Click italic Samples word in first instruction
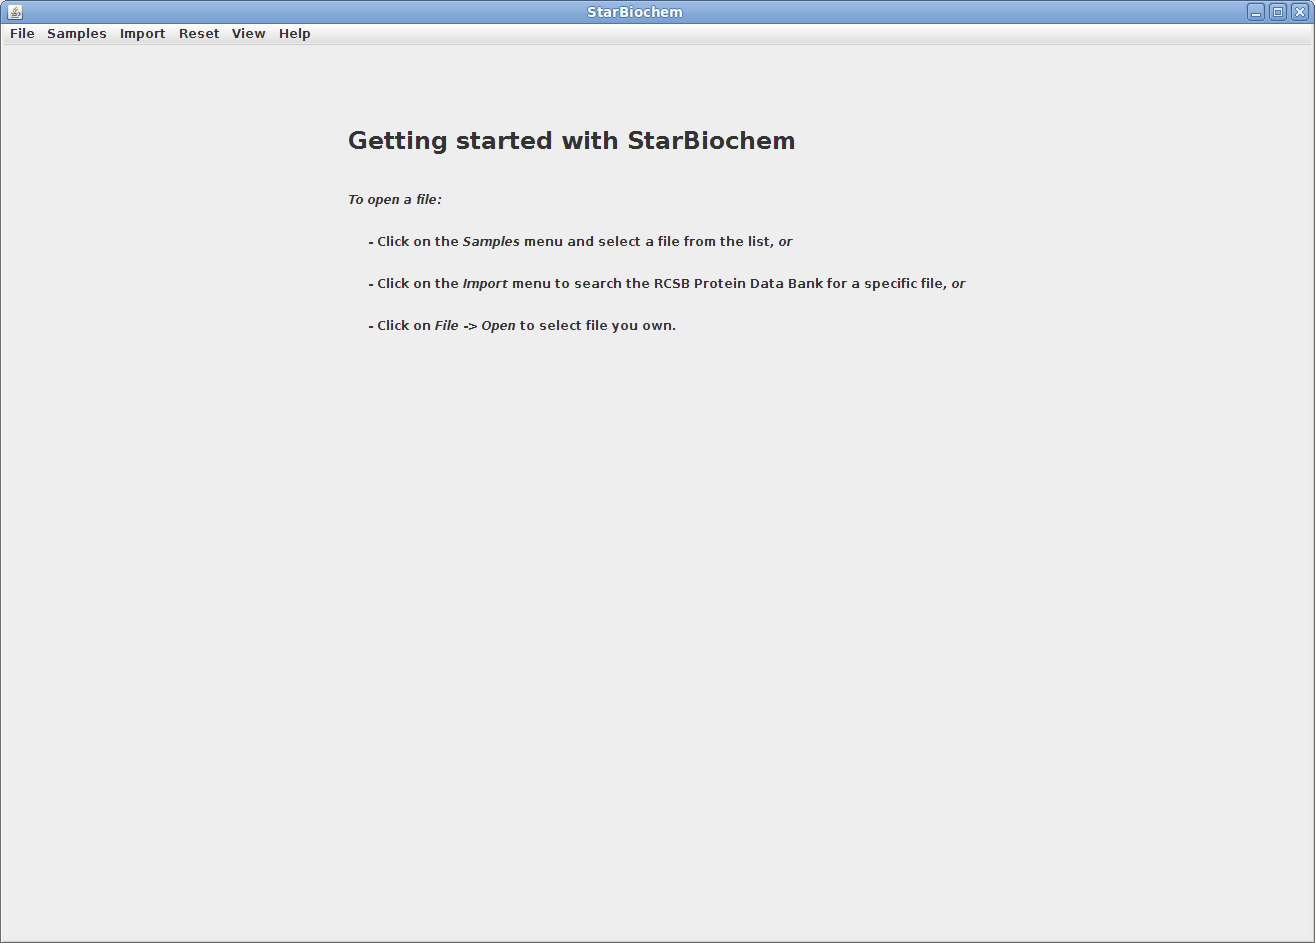The width and height of the screenshot is (1315, 943). 491,242
